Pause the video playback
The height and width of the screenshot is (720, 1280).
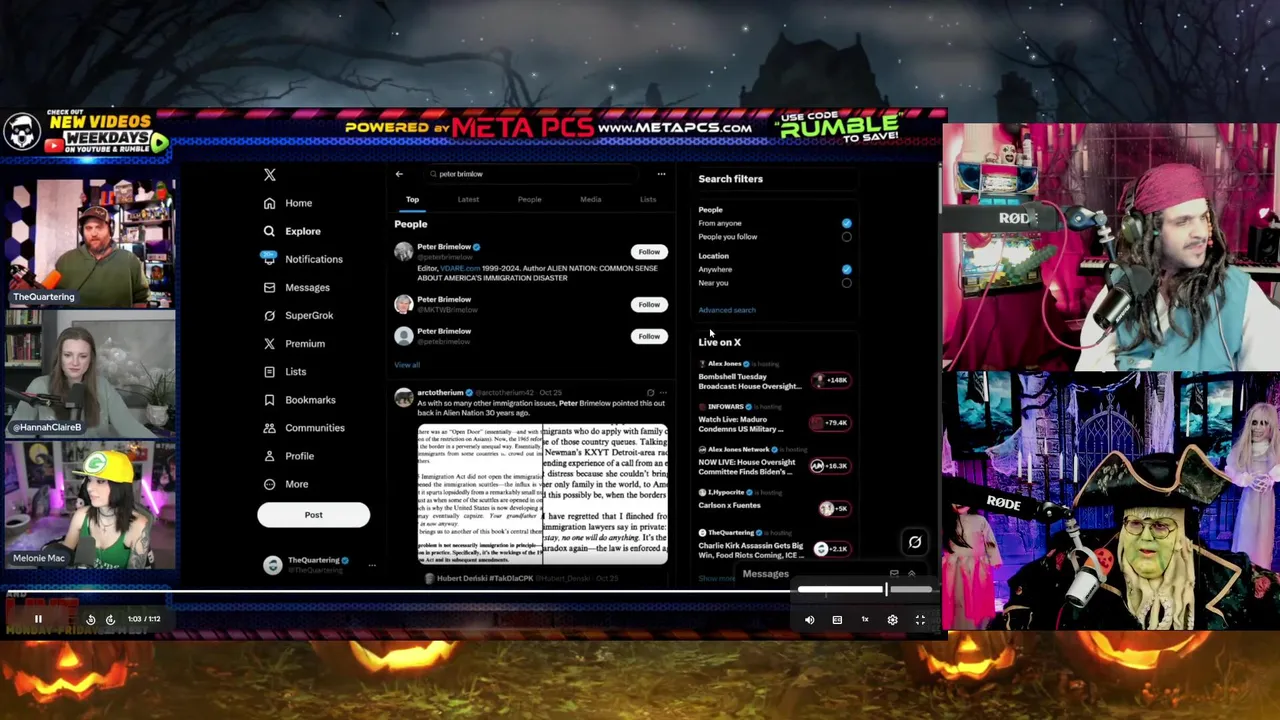tap(38, 619)
